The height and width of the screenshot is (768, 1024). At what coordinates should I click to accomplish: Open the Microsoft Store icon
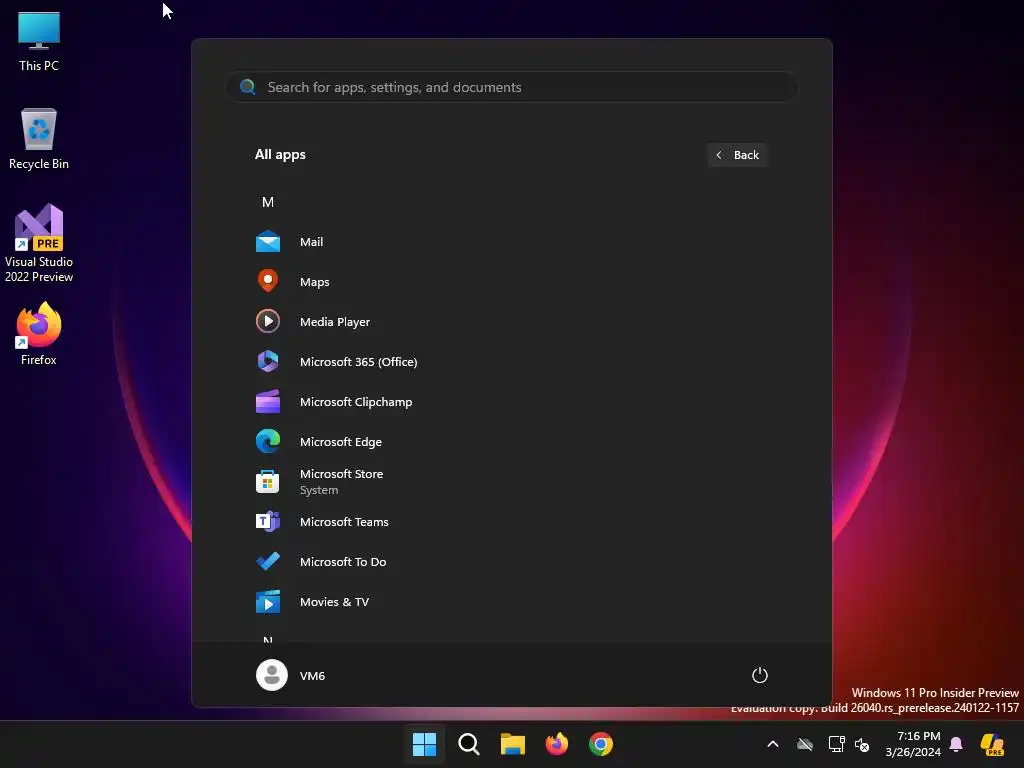pos(268,482)
